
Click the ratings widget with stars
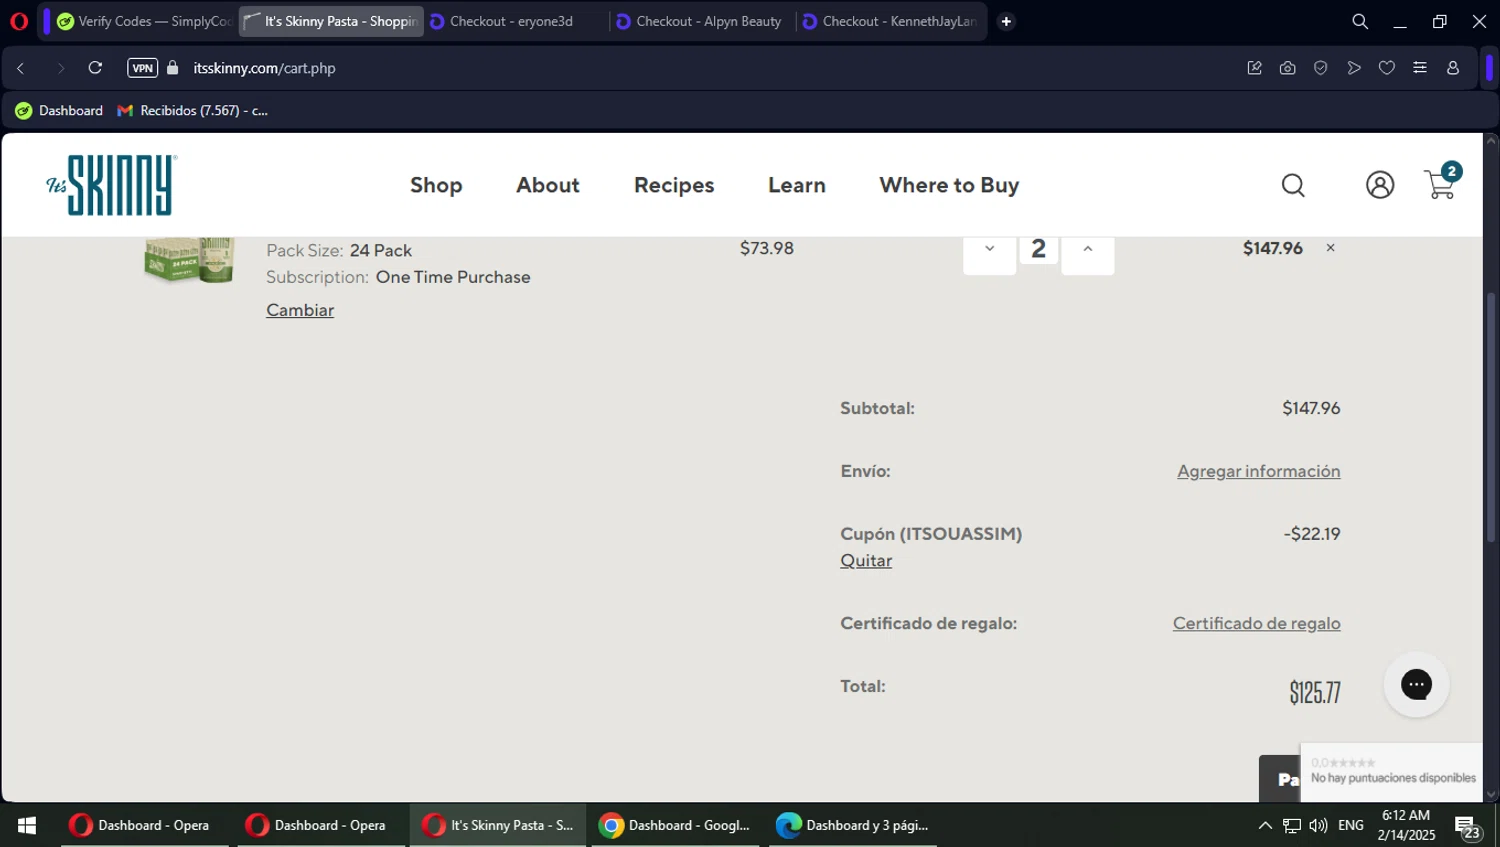[x=1391, y=771]
